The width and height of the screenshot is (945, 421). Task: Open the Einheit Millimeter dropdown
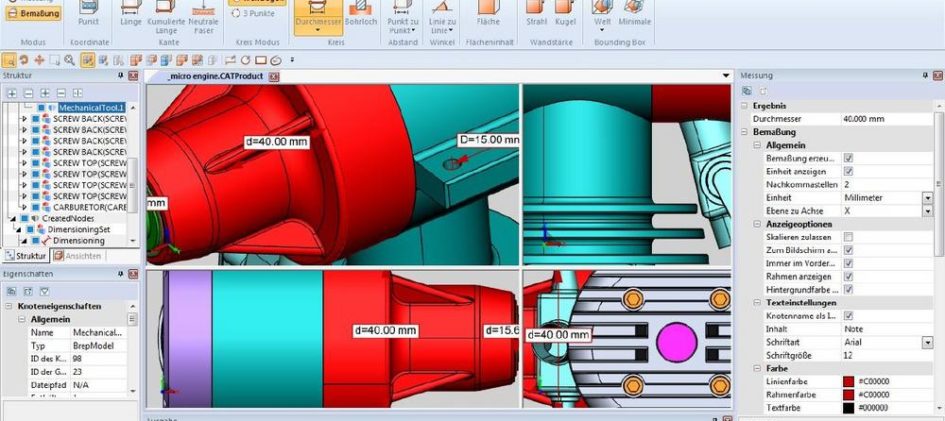pos(927,198)
